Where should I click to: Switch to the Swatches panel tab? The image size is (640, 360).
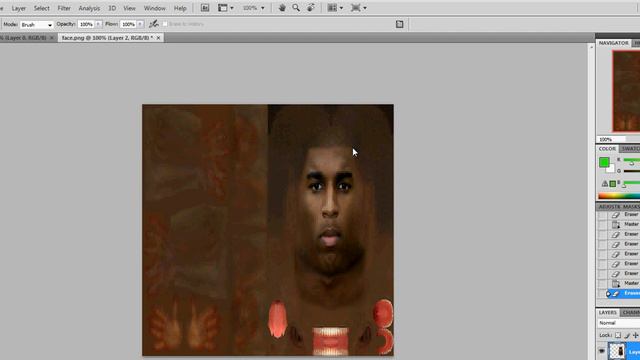pos(630,149)
